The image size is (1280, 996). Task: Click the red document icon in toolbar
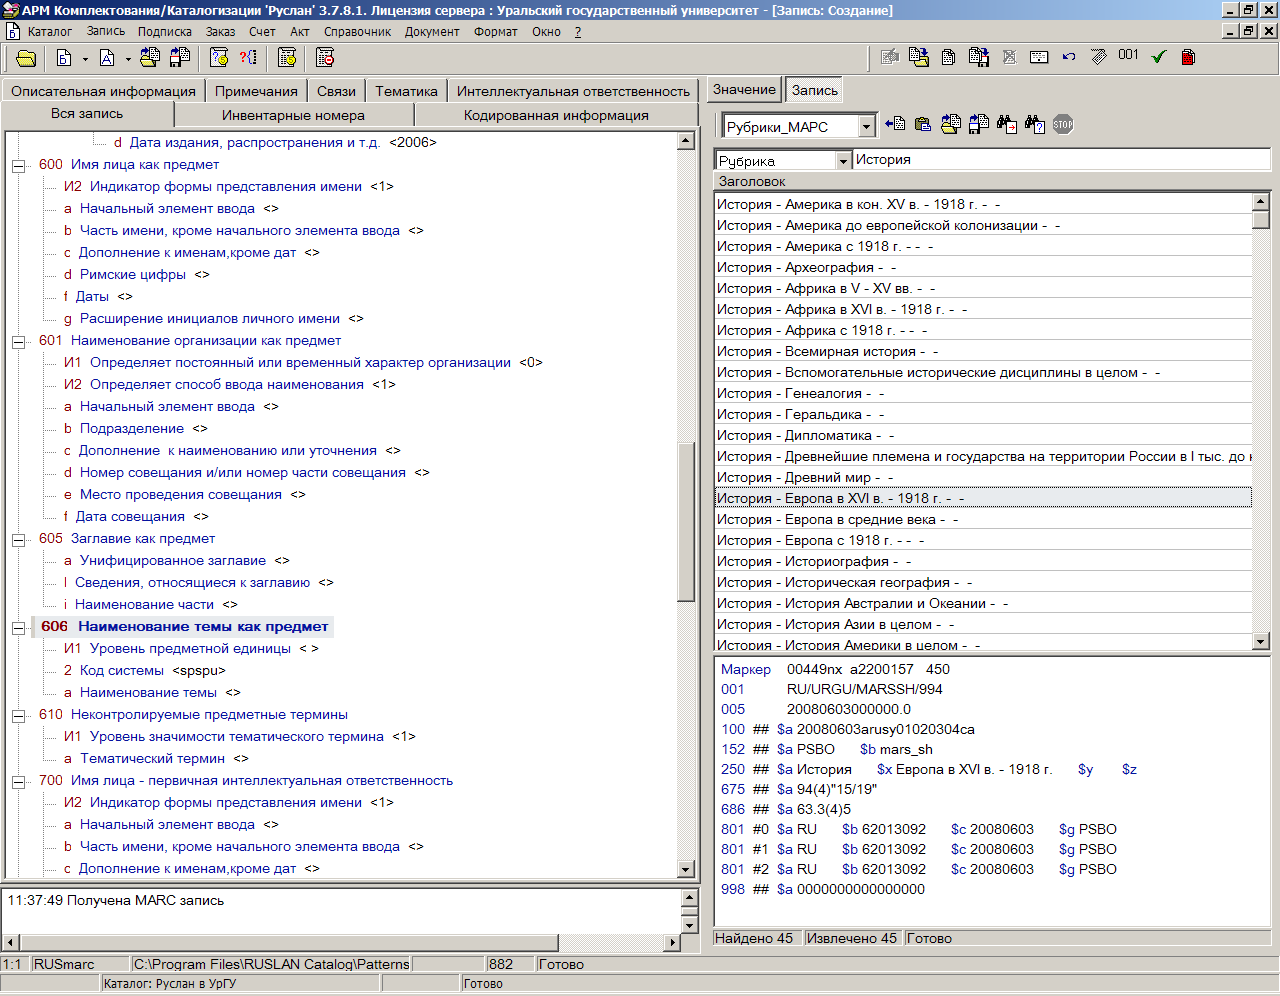coord(1188,57)
